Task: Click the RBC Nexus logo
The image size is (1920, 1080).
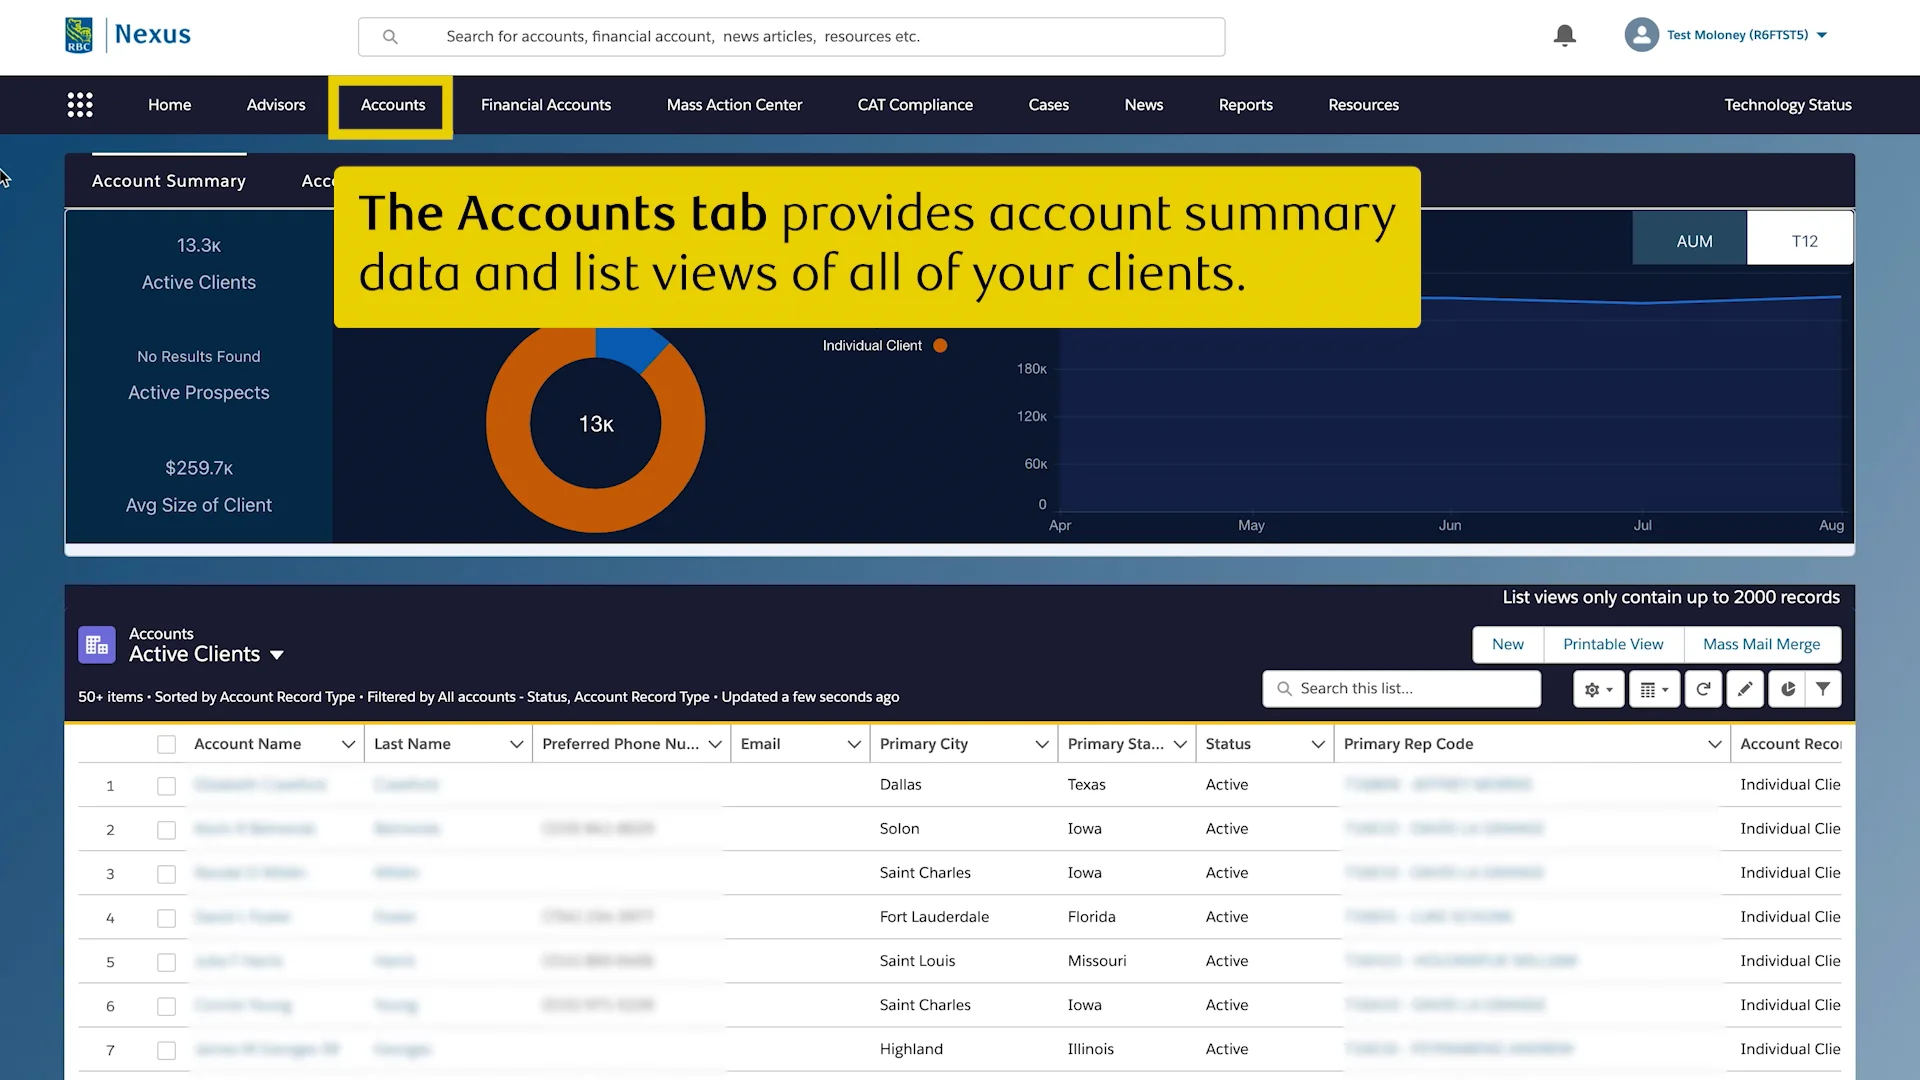Action: (x=128, y=35)
